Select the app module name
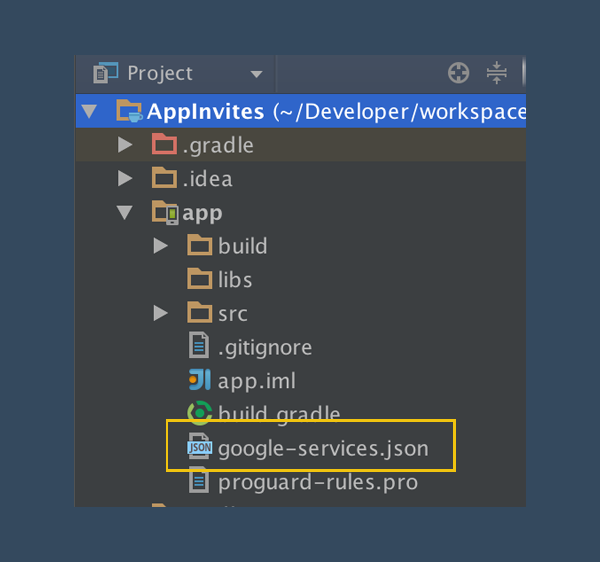The height and width of the screenshot is (562, 600). click(202, 213)
